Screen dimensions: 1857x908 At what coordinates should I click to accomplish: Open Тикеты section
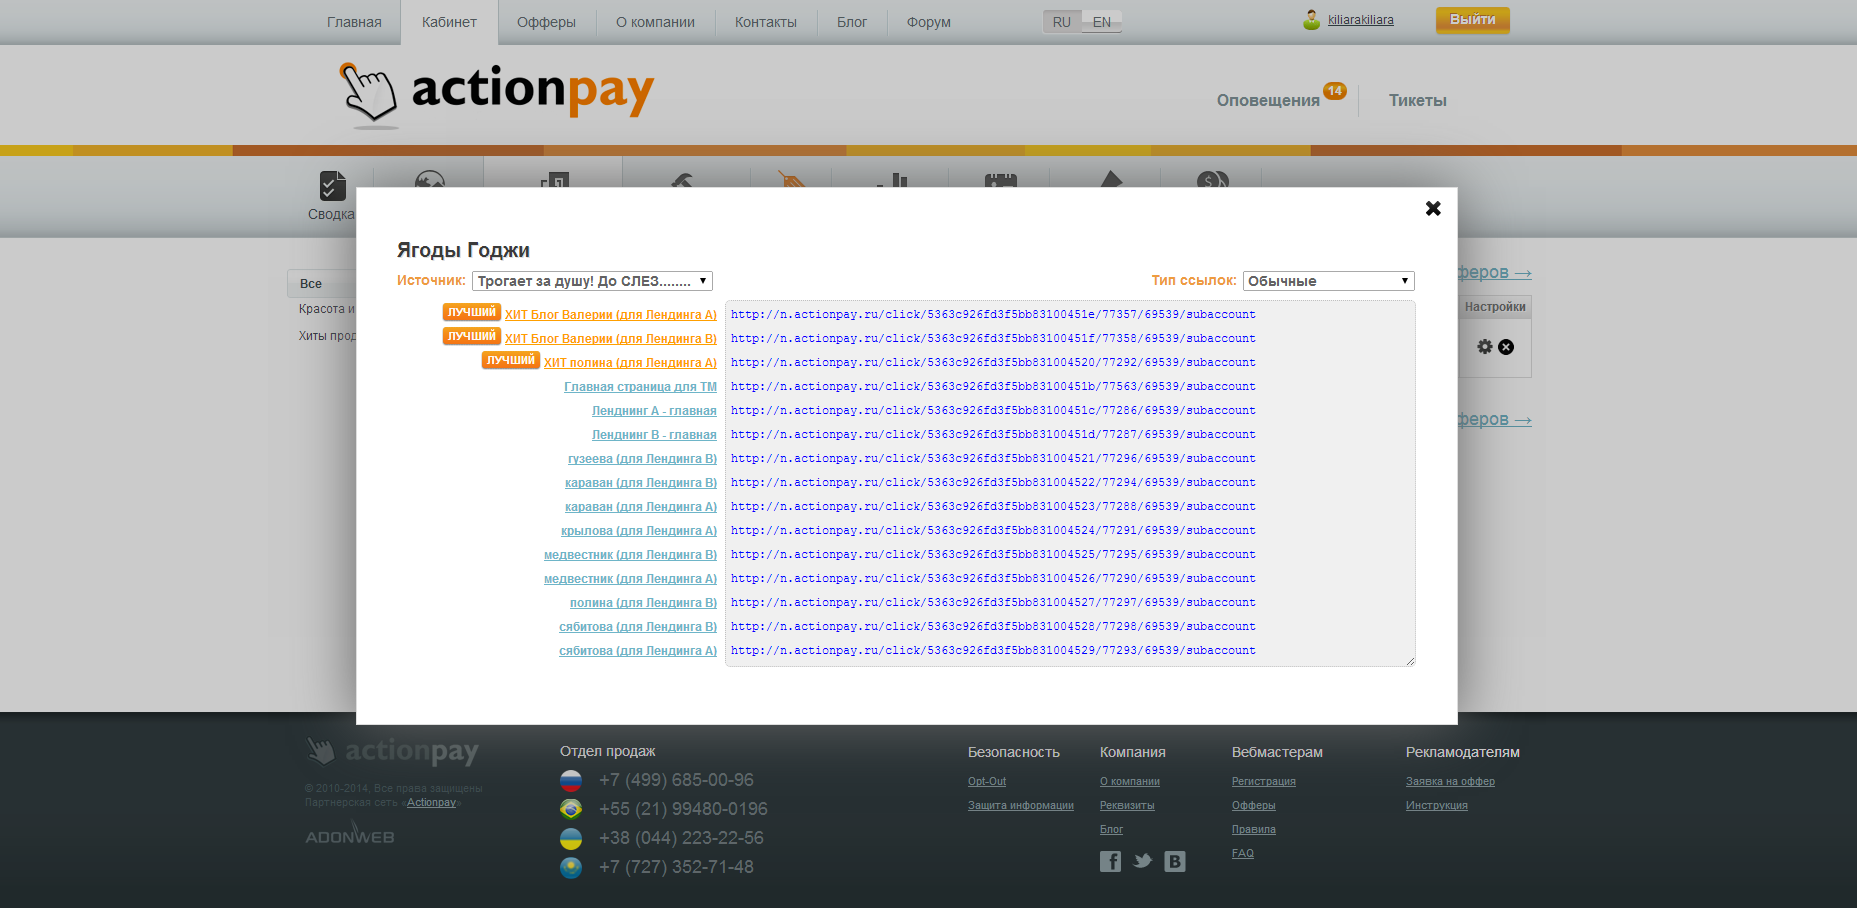coord(1418,101)
